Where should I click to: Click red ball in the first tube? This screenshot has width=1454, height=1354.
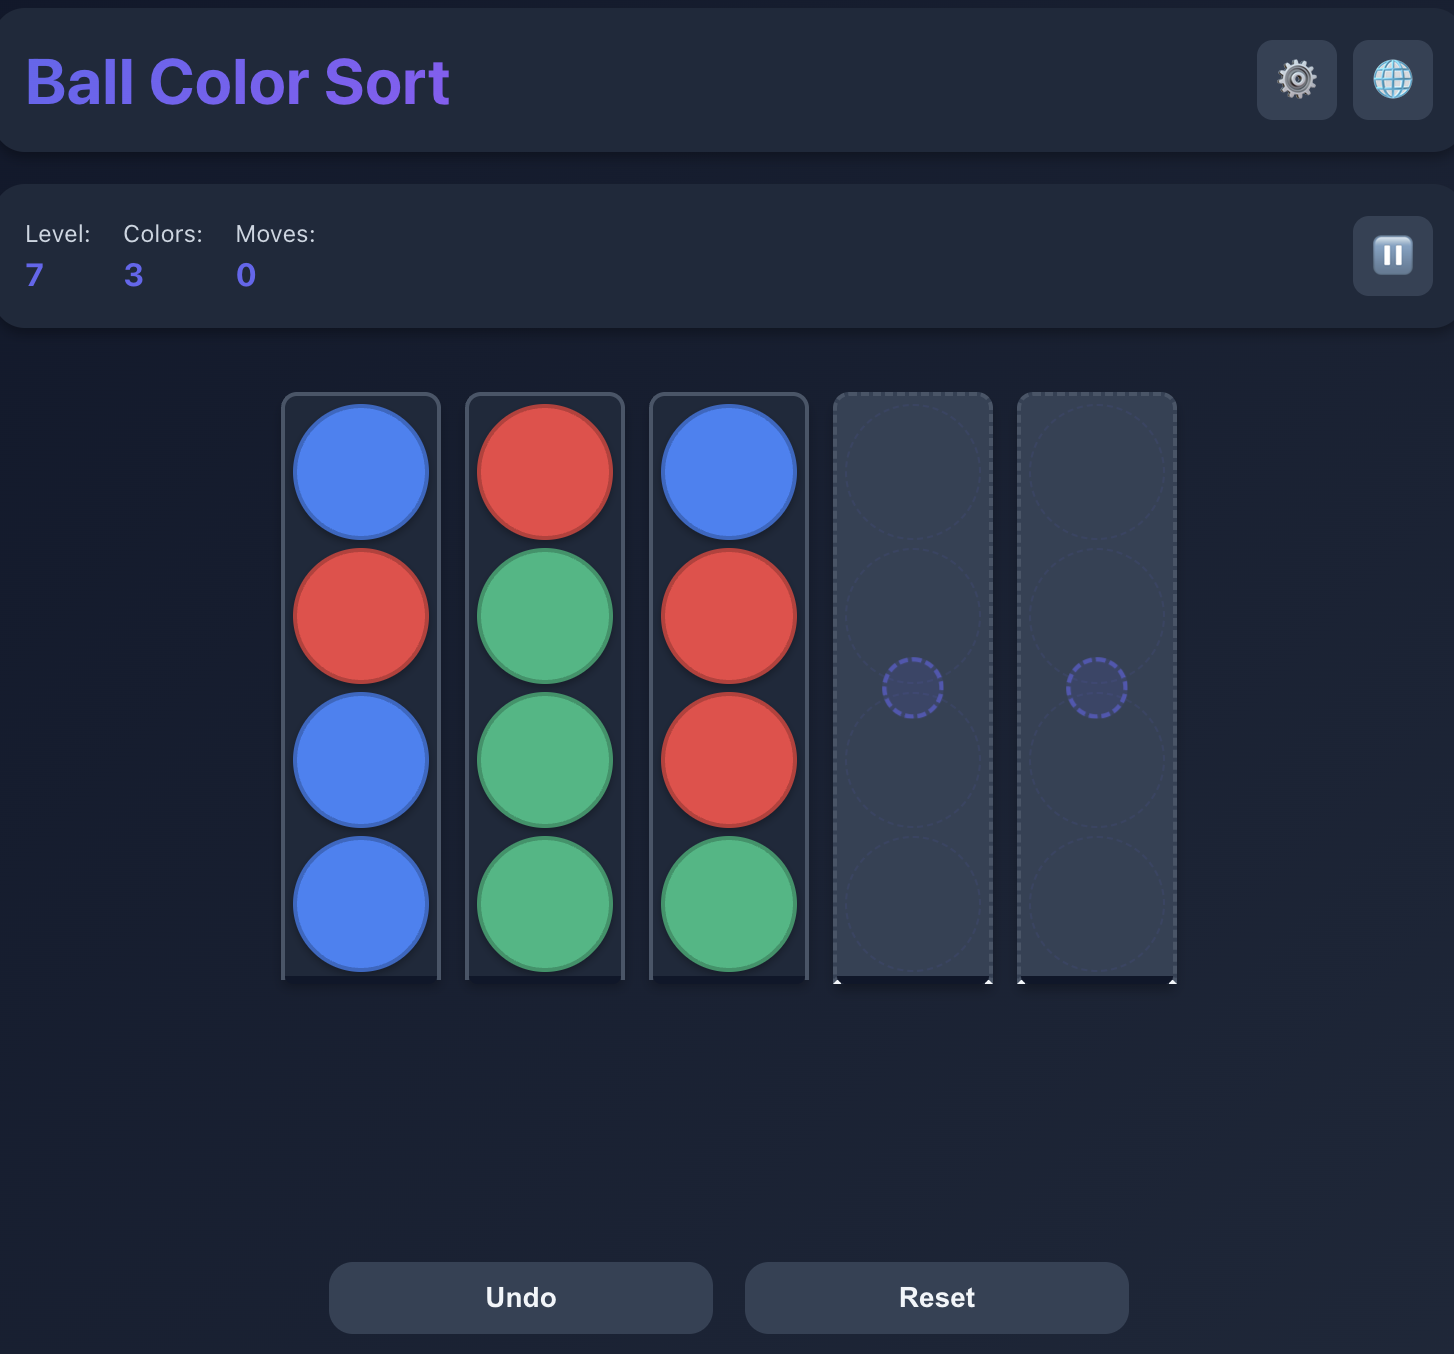[361, 616]
